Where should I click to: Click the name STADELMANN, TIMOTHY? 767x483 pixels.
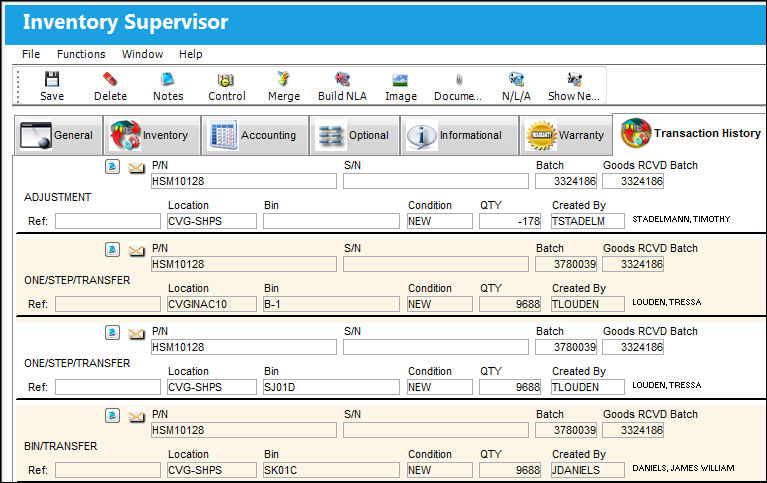[681, 219]
